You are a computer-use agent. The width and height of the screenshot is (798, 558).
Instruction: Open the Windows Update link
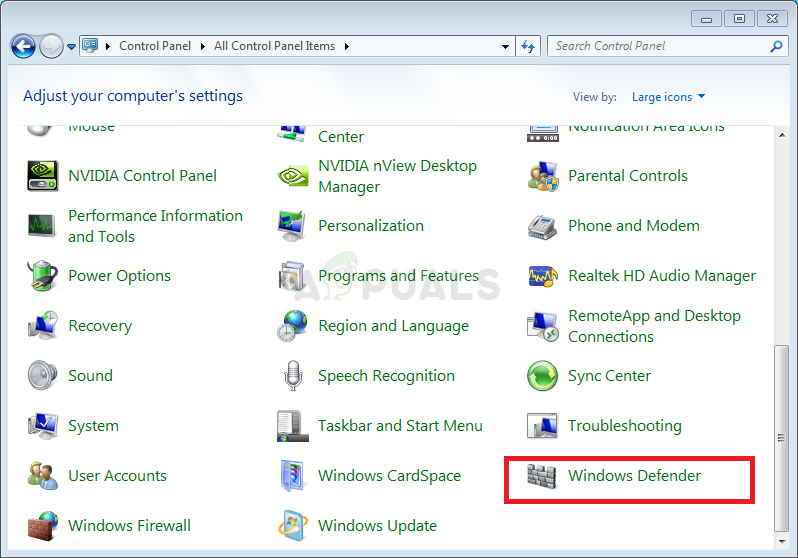(x=377, y=525)
